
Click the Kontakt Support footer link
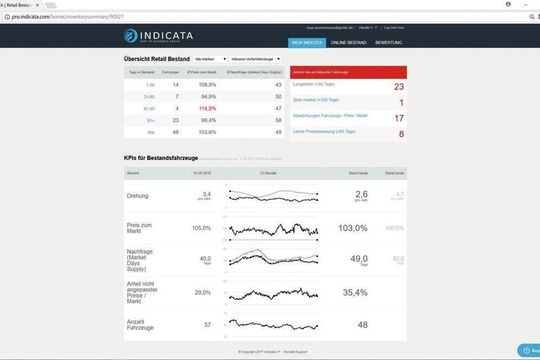(295, 352)
